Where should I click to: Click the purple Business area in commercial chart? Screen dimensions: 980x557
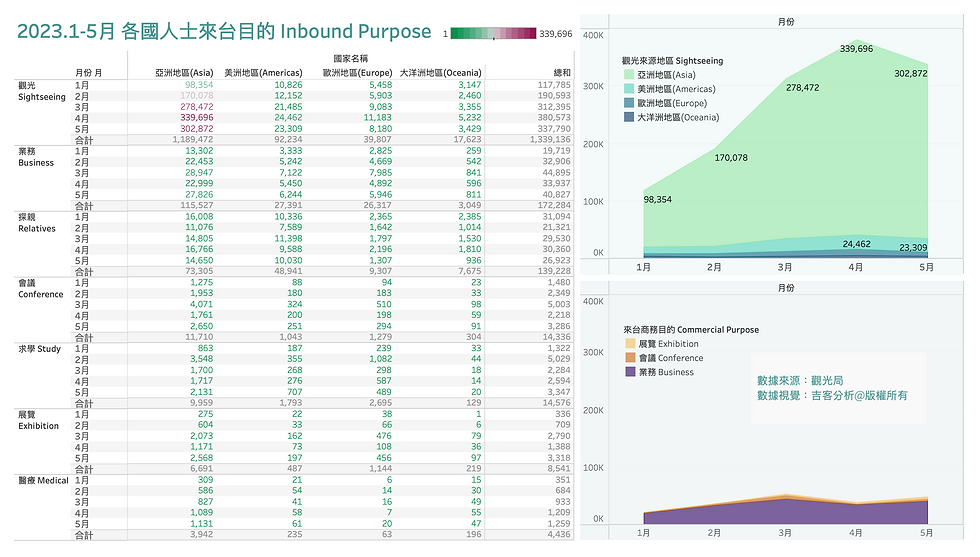click(x=785, y=513)
